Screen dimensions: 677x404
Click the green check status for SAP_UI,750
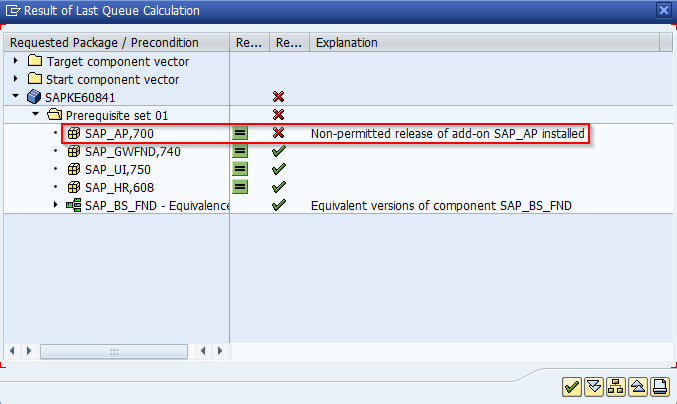click(x=279, y=169)
